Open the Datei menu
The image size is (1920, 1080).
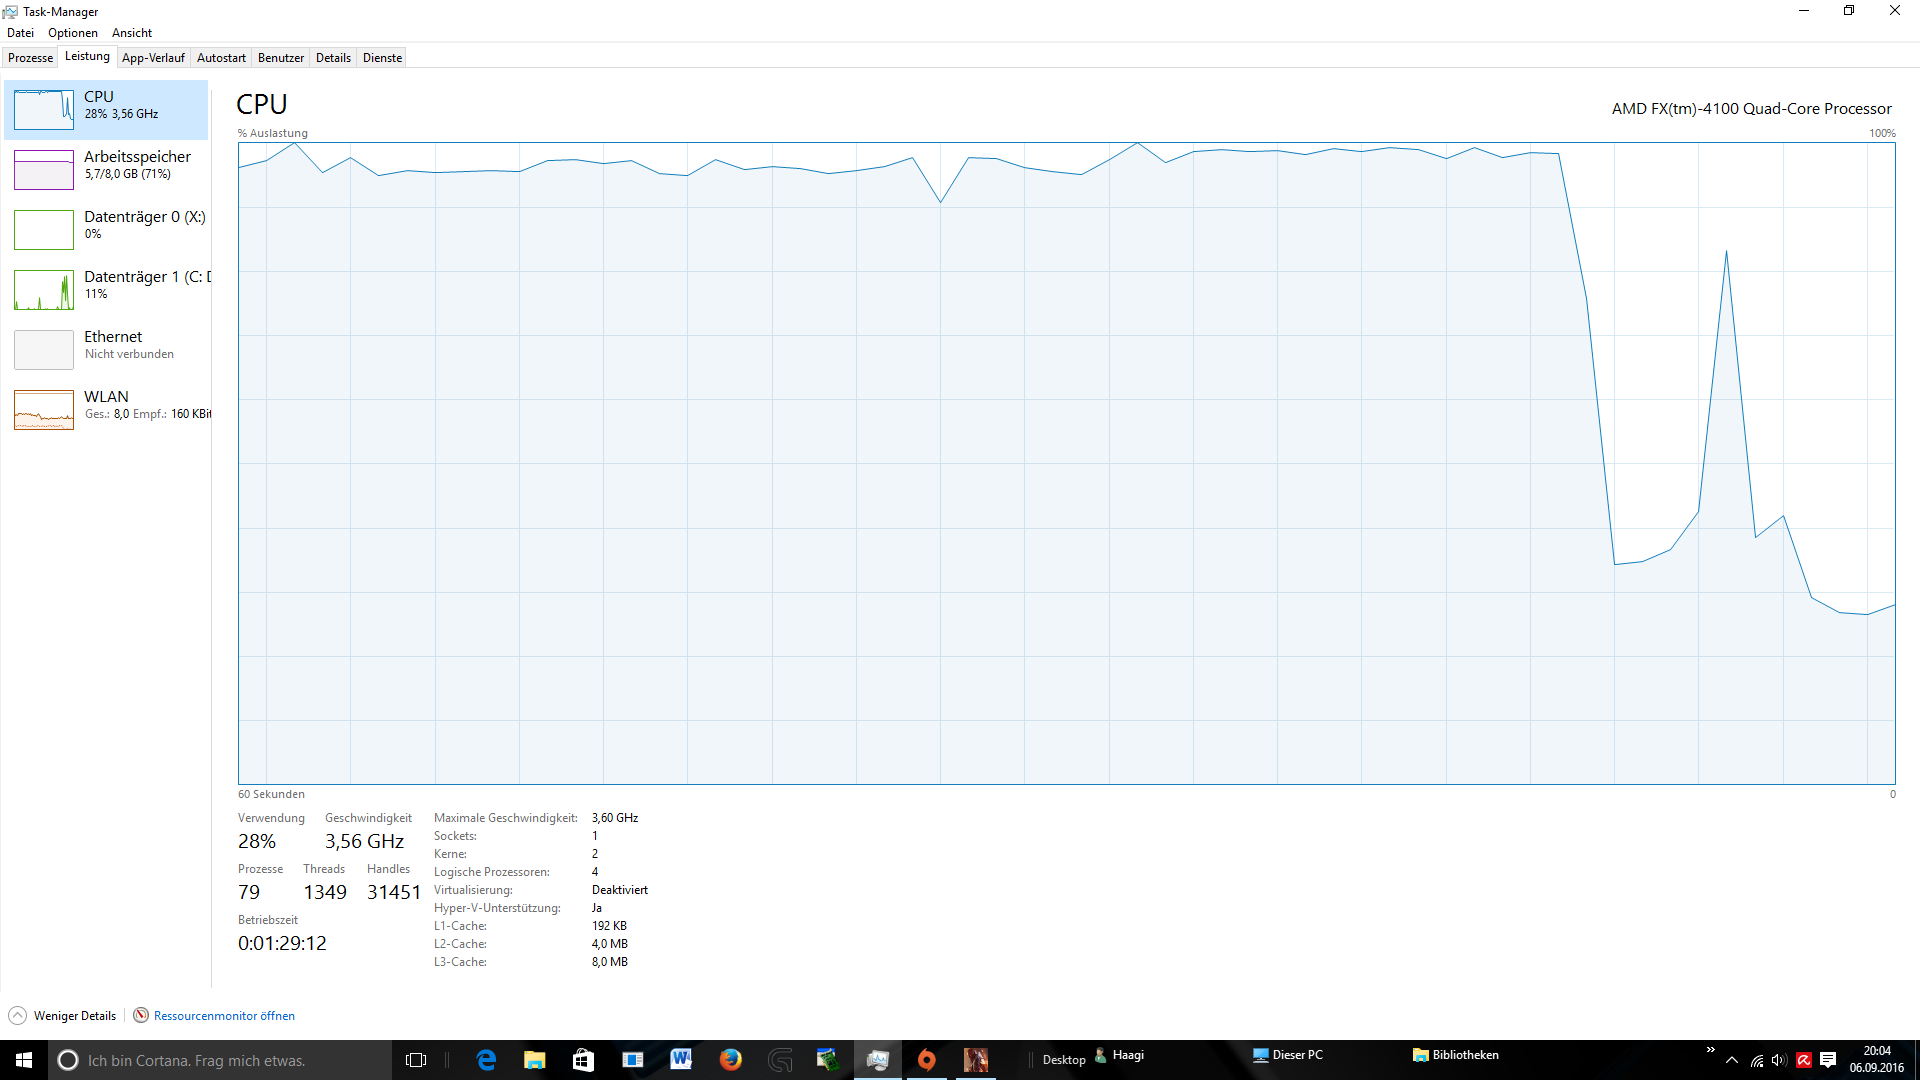(20, 33)
